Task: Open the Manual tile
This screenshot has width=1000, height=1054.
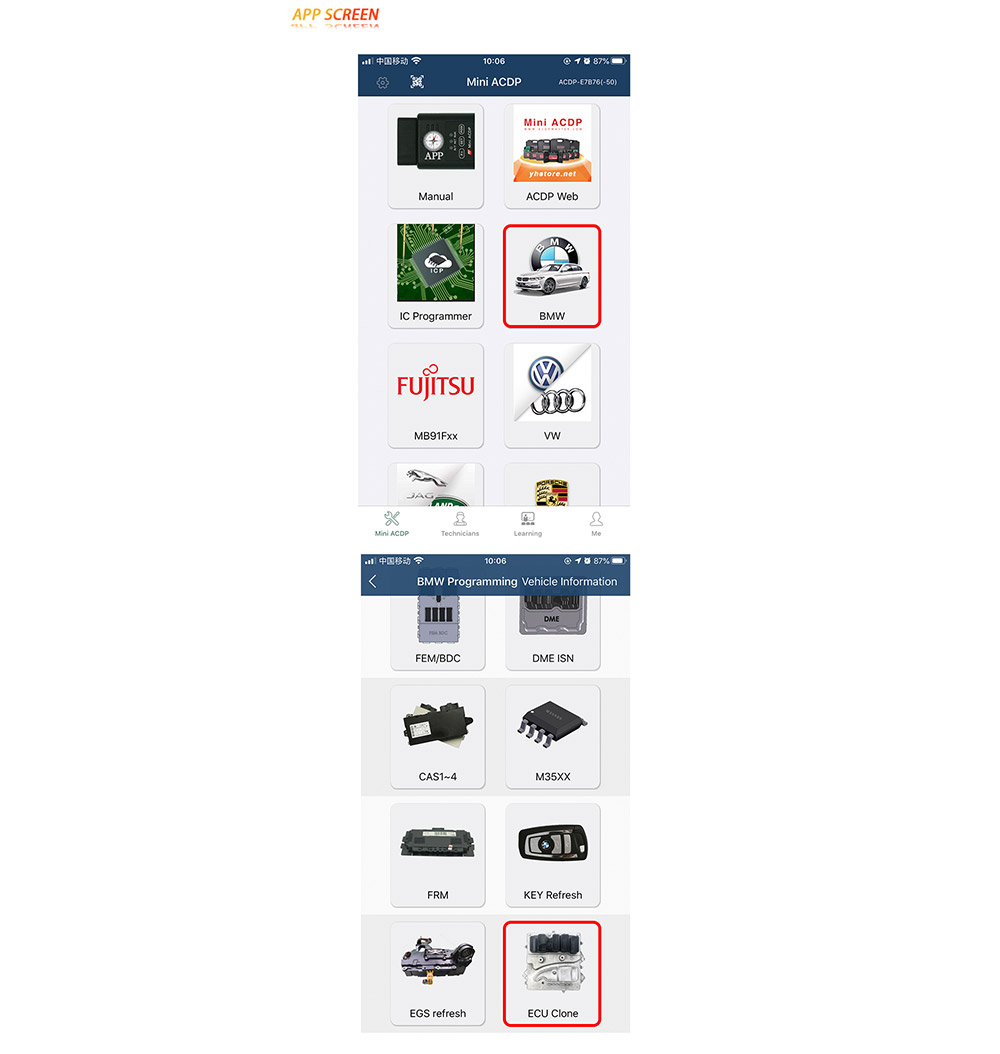Action: [x=435, y=156]
